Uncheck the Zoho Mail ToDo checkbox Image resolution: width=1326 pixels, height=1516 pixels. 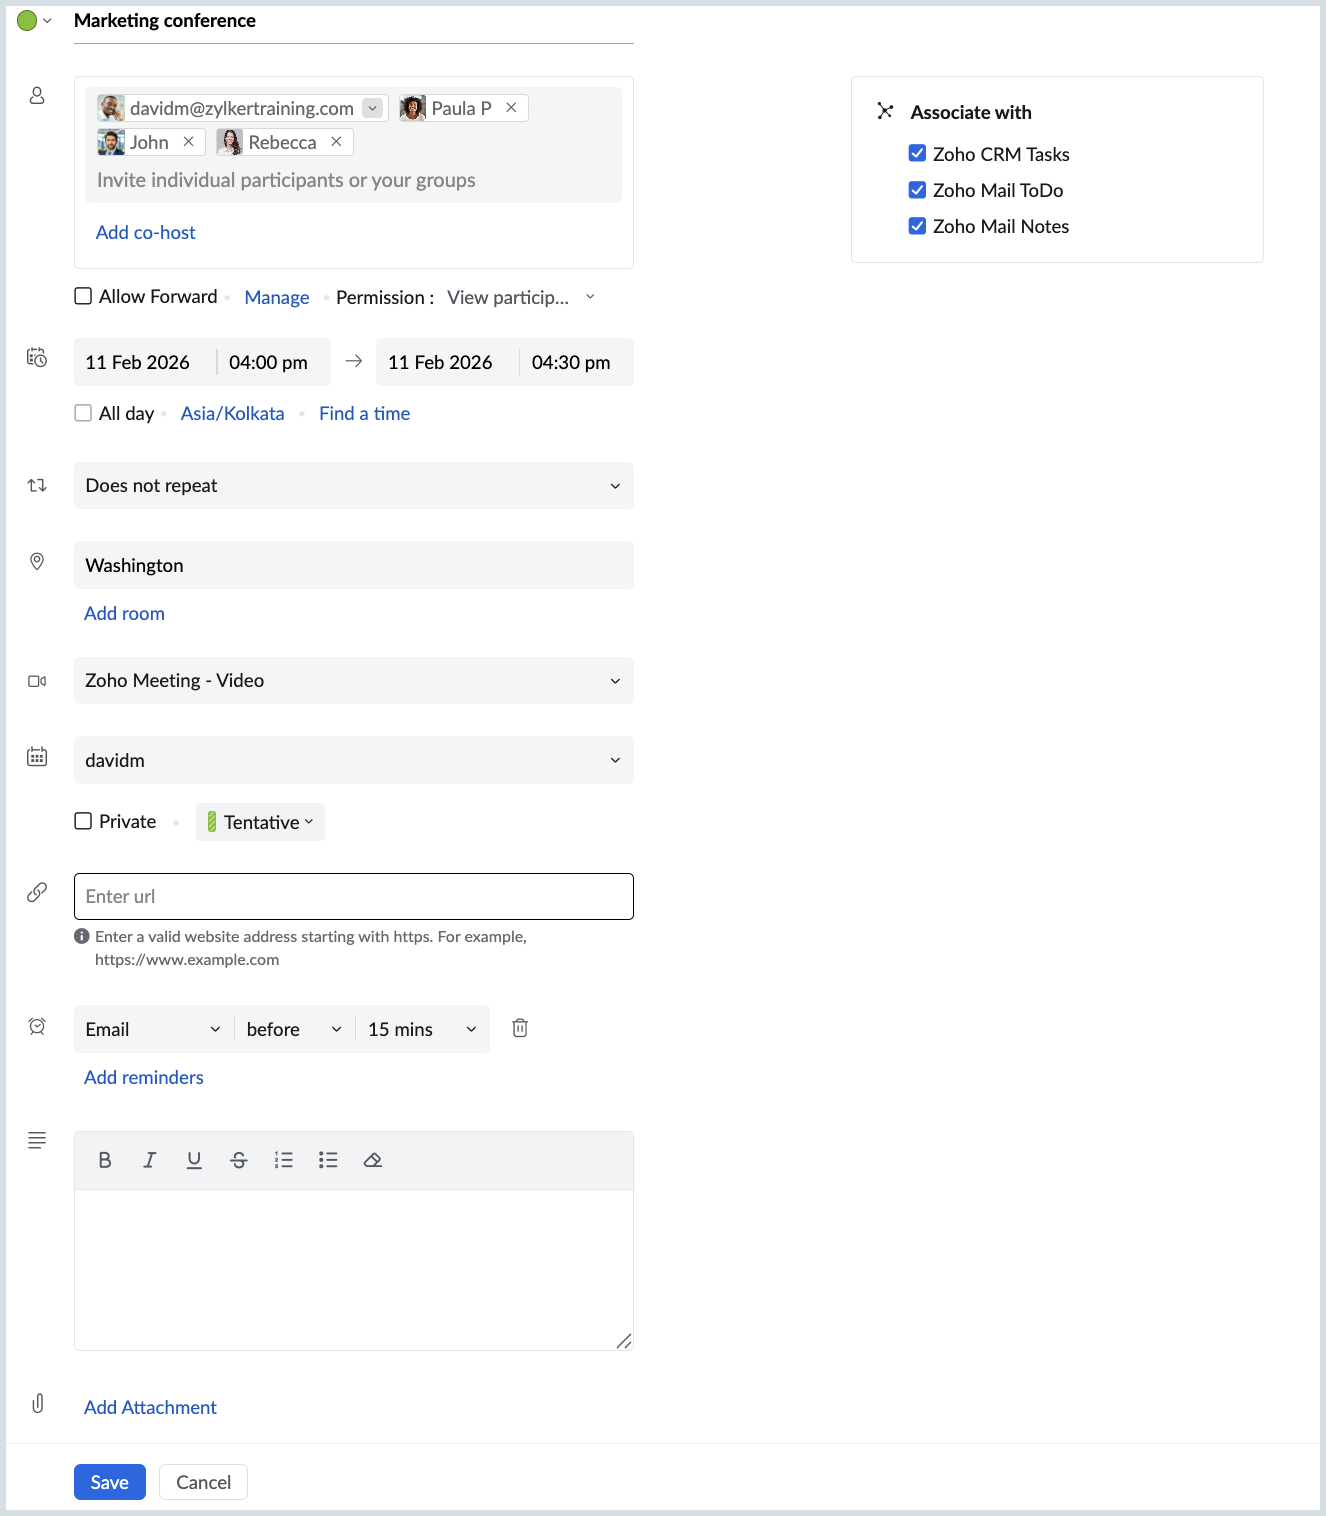click(x=917, y=190)
